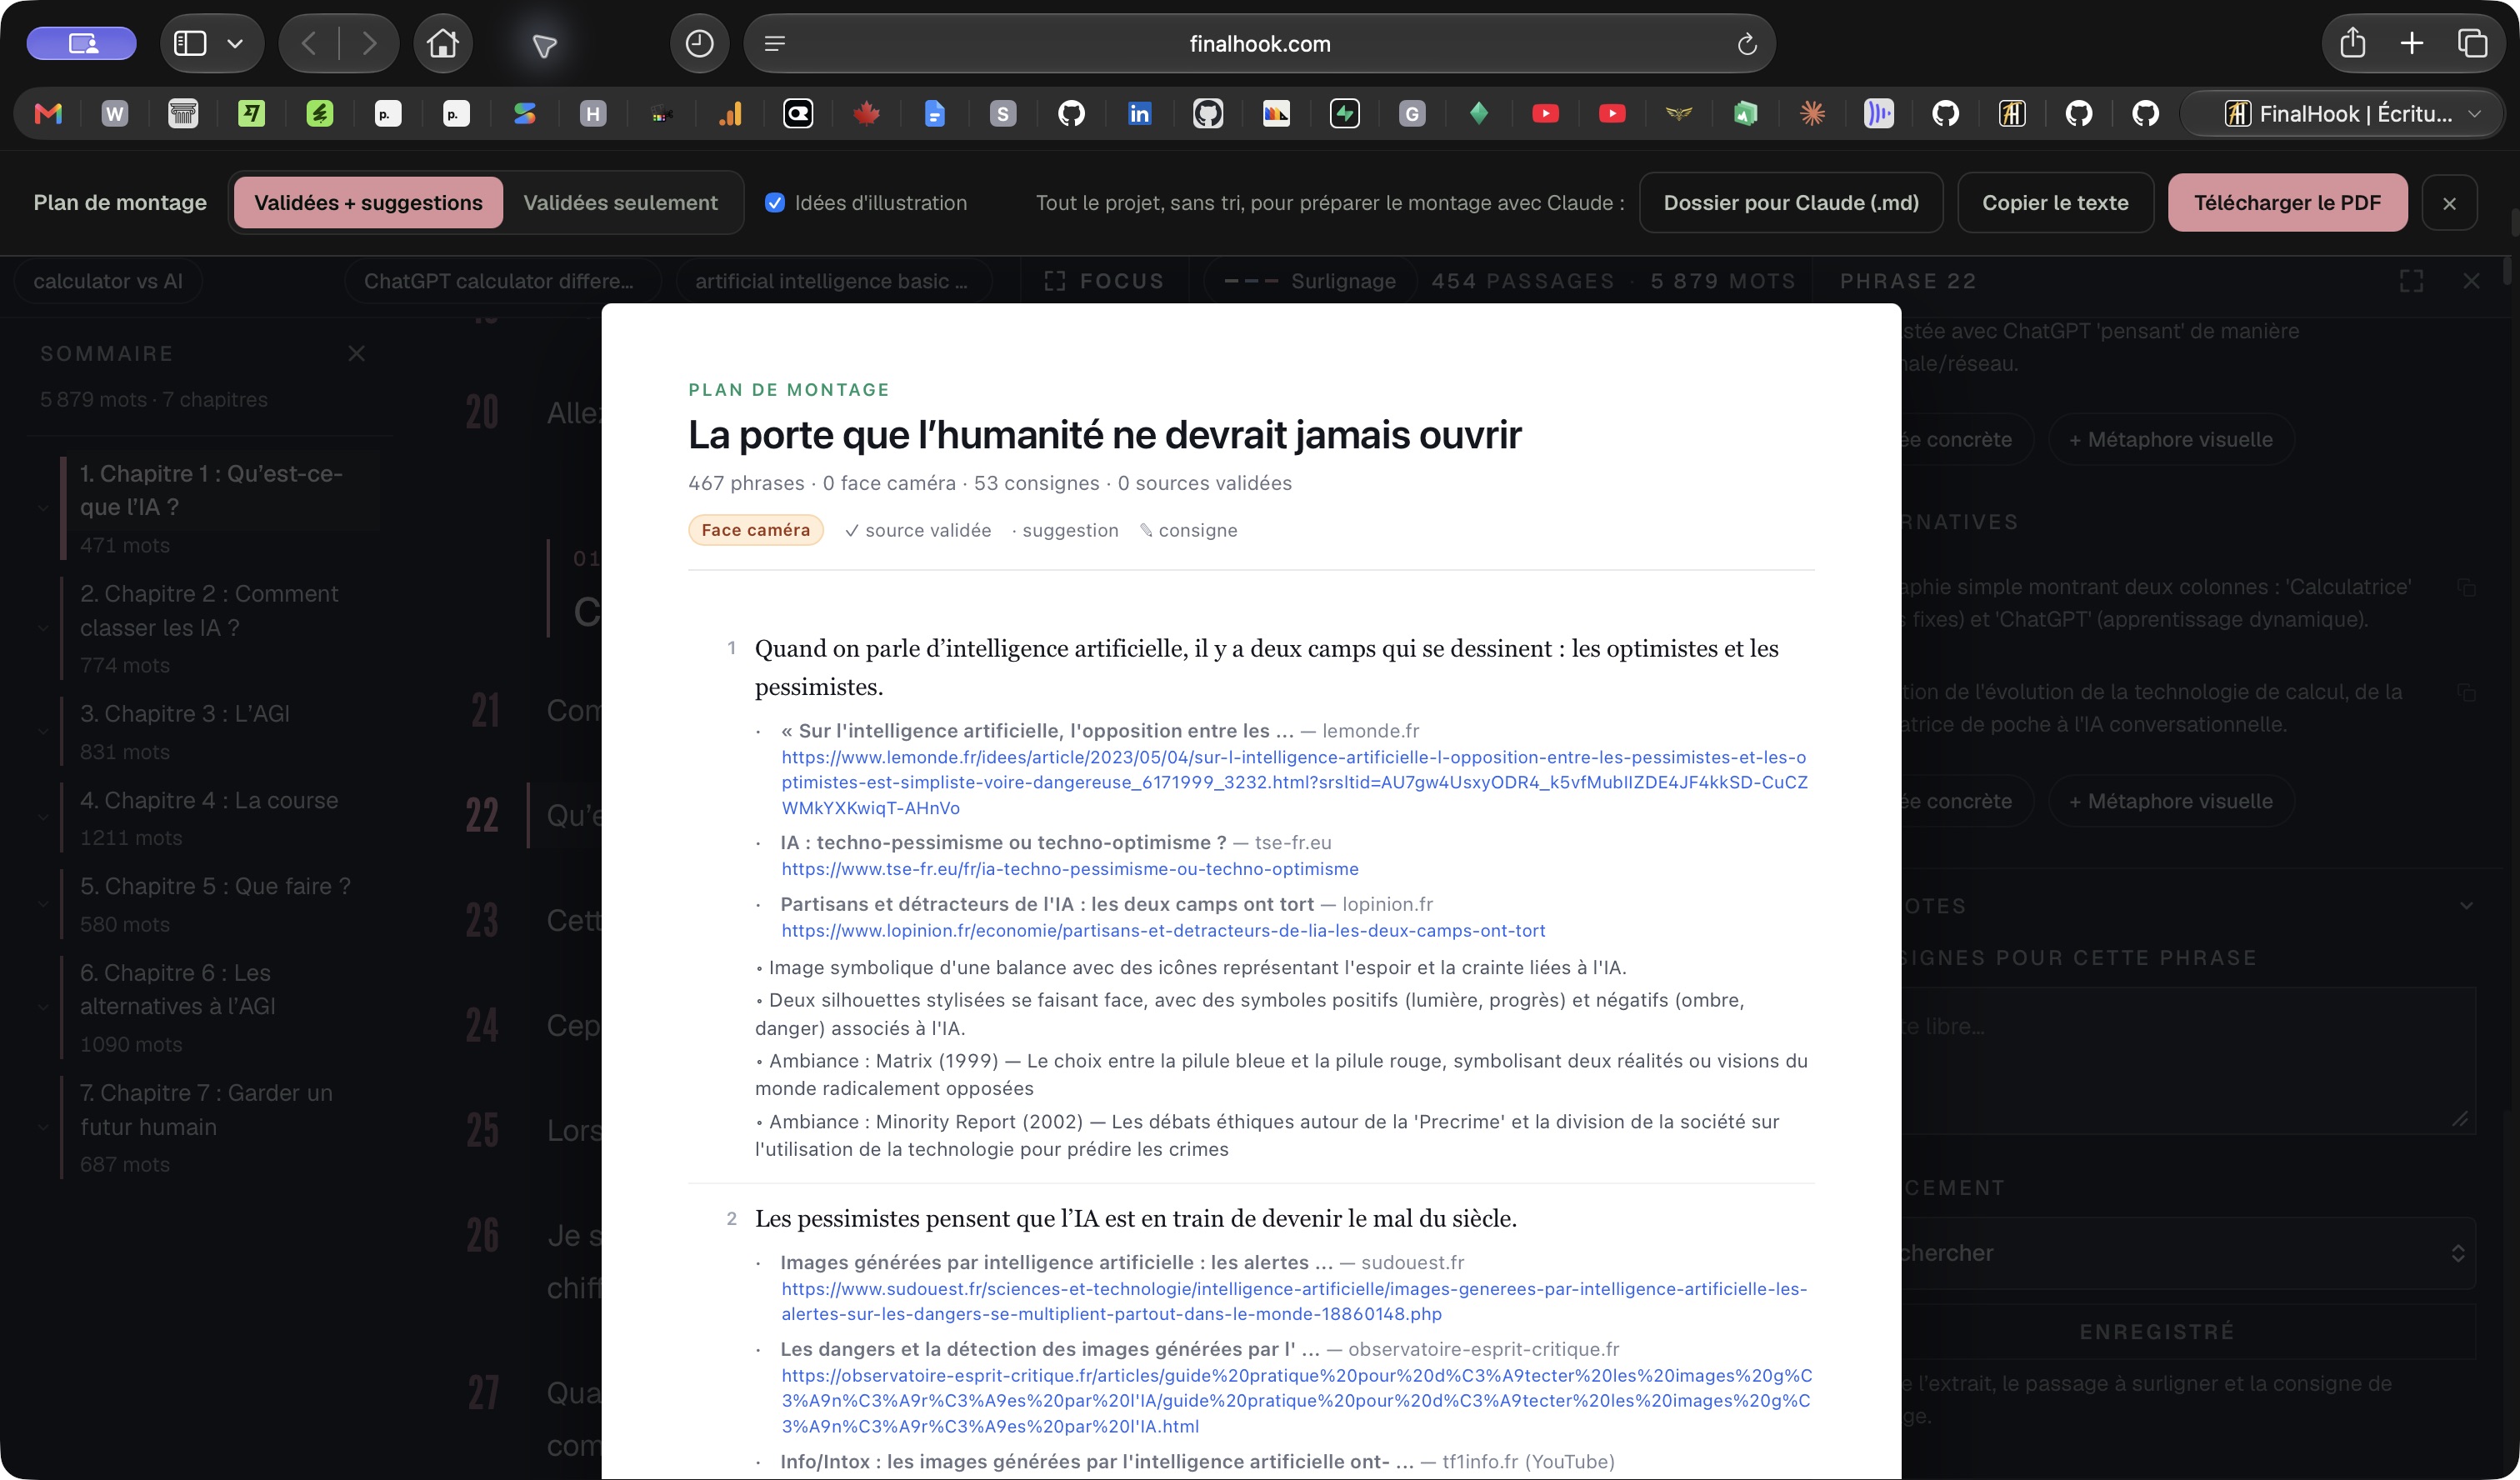Open Chapitre 5 : Que faire ?
This screenshot has width=2520, height=1480.
[215, 886]
